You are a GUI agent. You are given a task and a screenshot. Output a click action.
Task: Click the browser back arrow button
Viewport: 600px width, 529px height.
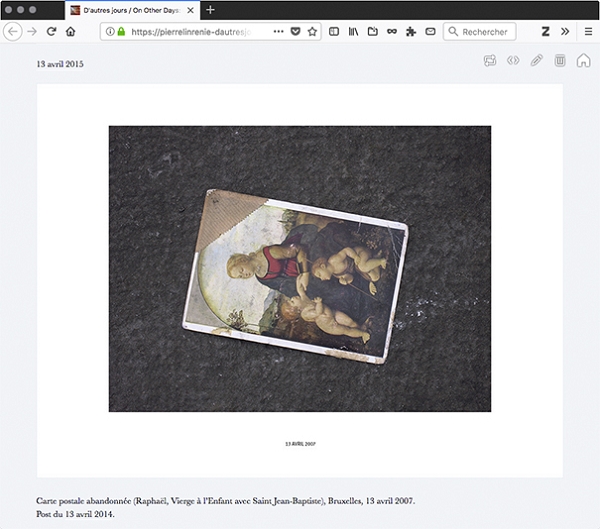13,31
